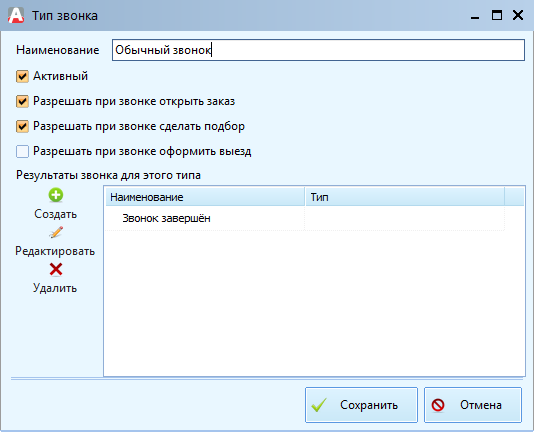Viewport: 534px width, 432px height.
Task: Click the red prohibition icon on Отмена
Action: (438, 405)
